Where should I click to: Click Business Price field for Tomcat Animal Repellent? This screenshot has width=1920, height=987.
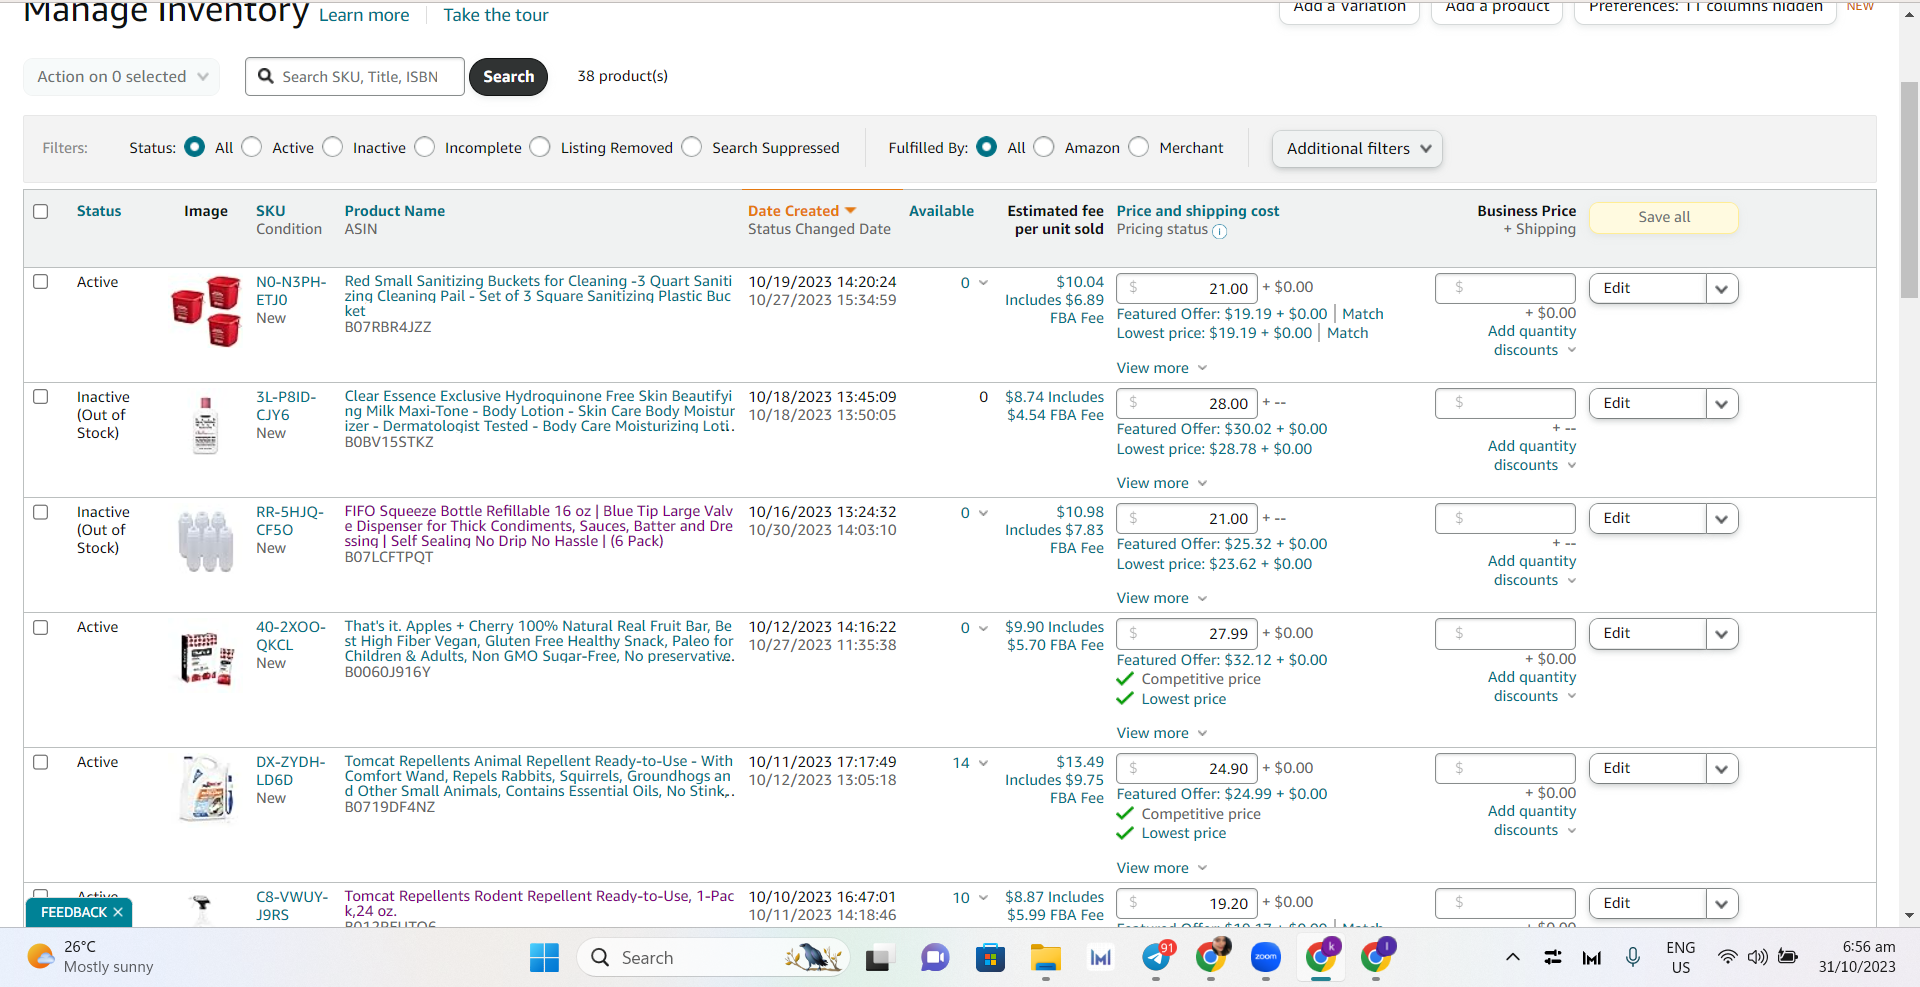tap(1505, 769)
